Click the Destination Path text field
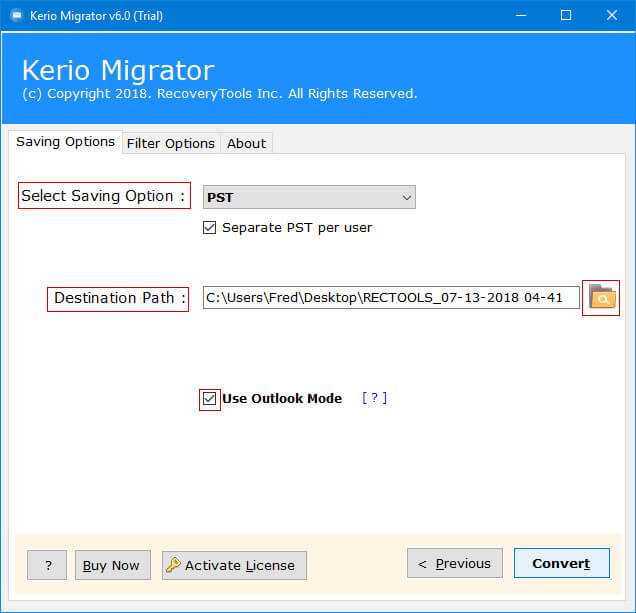636x613 pixels. click(391, 298)
